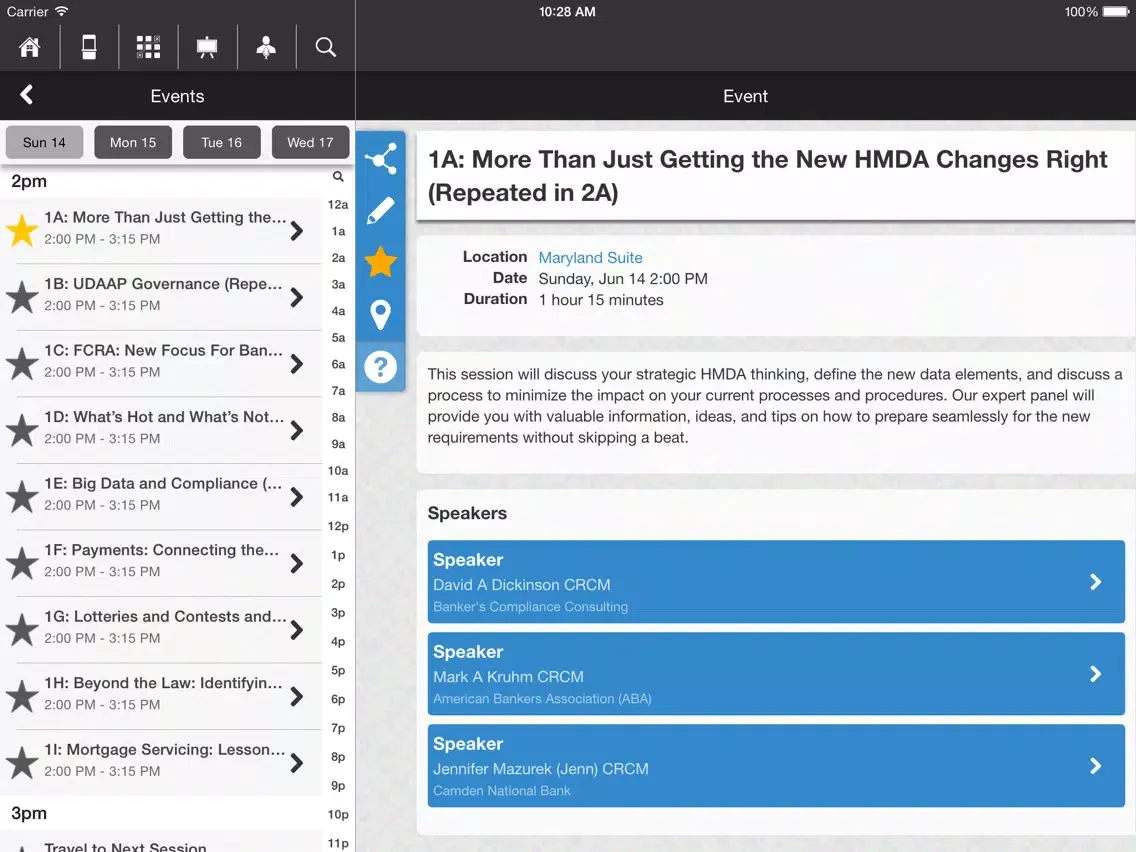Favorite the 1E Big Data star

pyautogui.click(x=22, y=497)
